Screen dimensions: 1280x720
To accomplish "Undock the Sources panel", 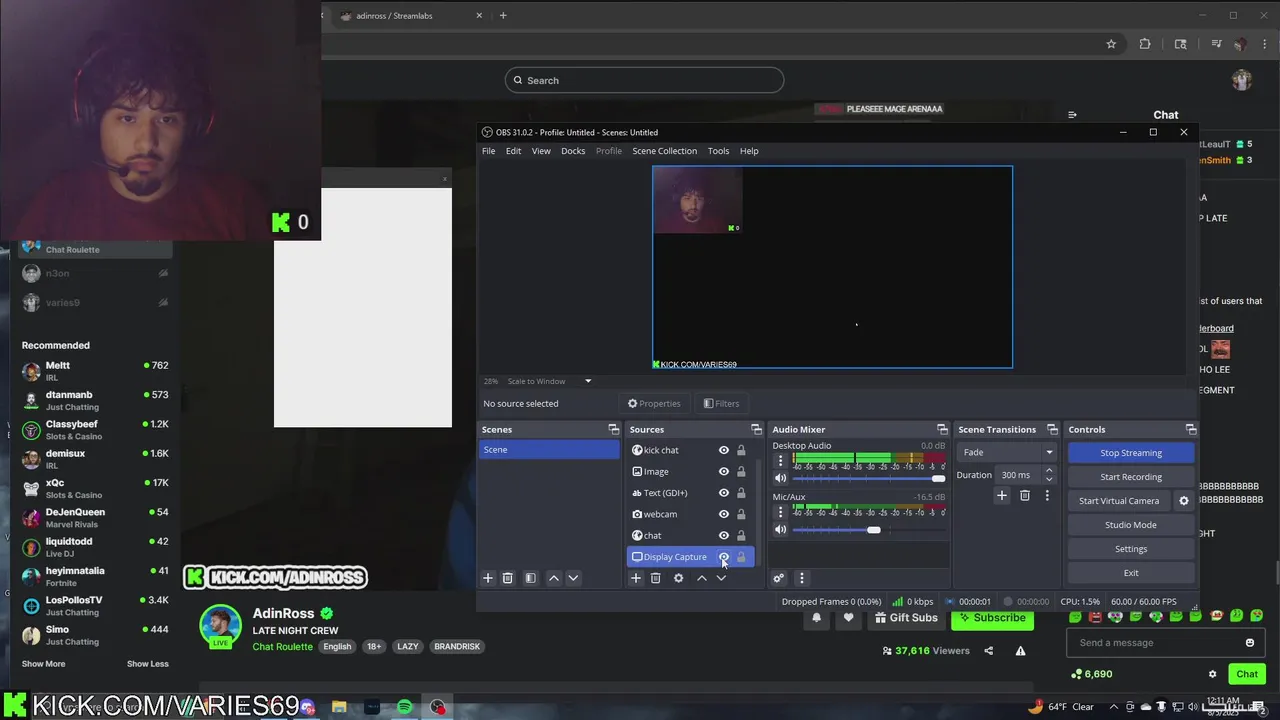I will (757, 429).
